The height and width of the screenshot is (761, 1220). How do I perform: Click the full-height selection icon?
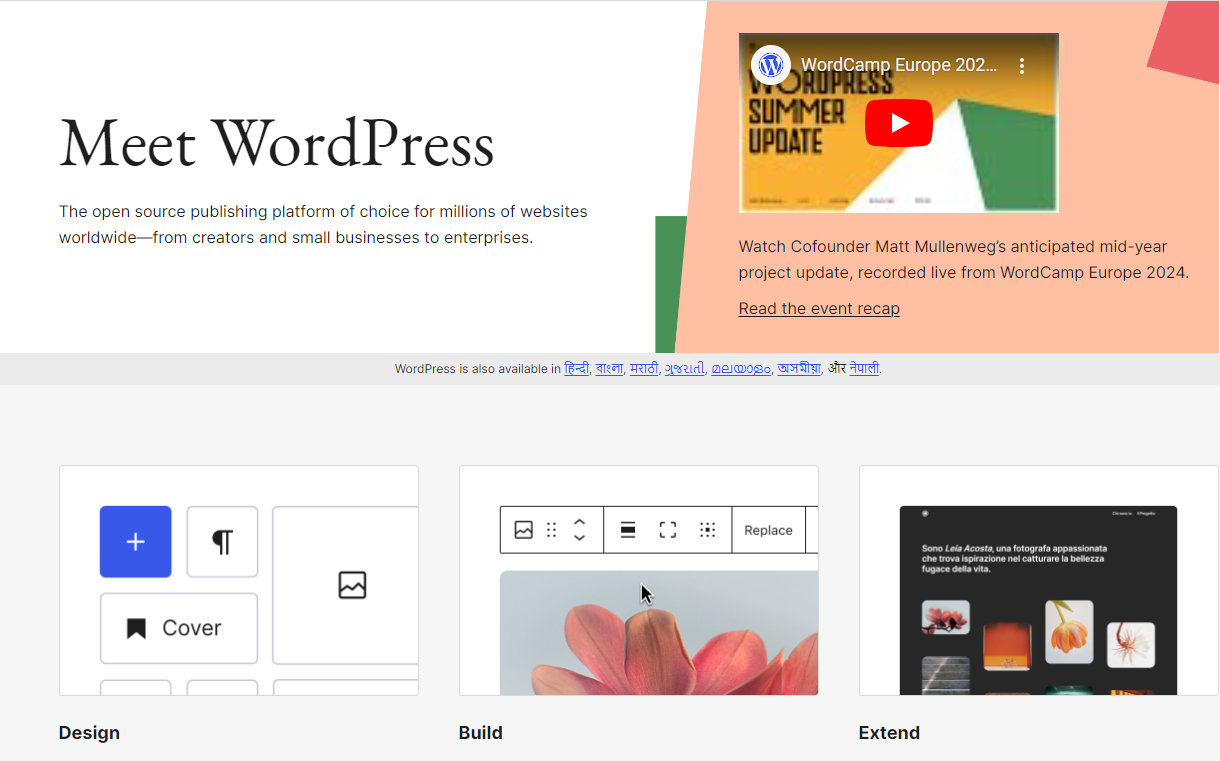pos(668,529)
